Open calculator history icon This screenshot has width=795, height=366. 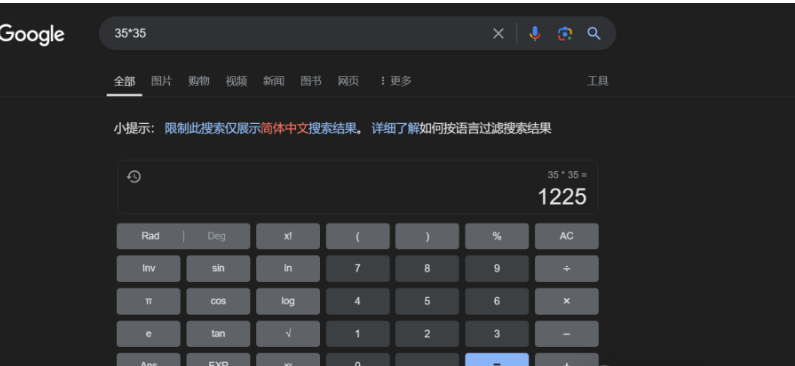click(134, 176)
